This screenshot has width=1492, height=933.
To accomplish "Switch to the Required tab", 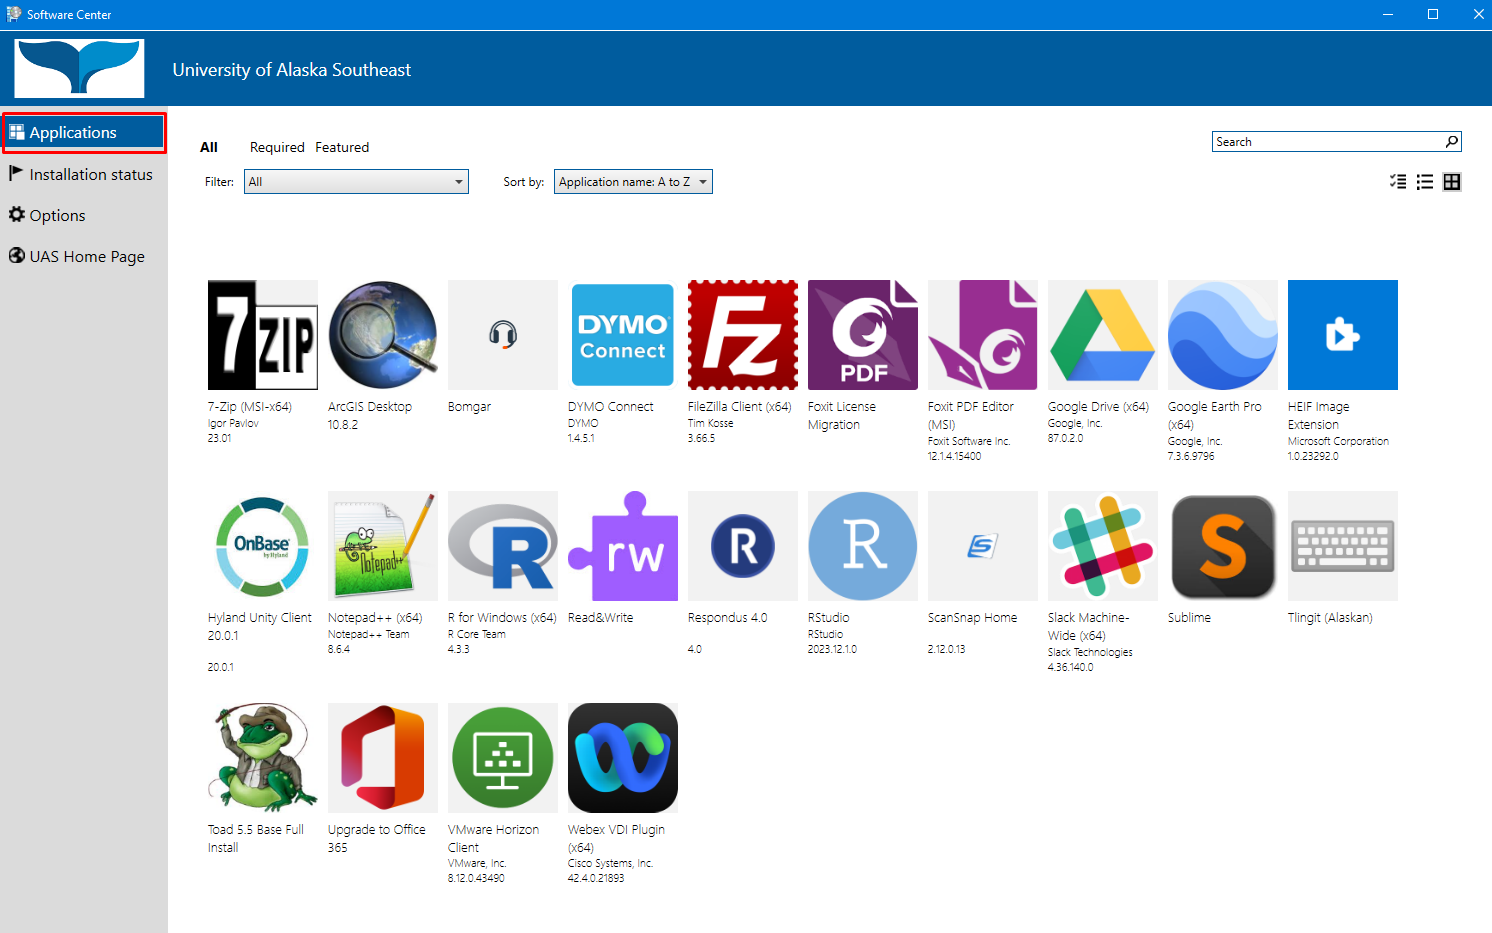I will click(x=277, y=147).
